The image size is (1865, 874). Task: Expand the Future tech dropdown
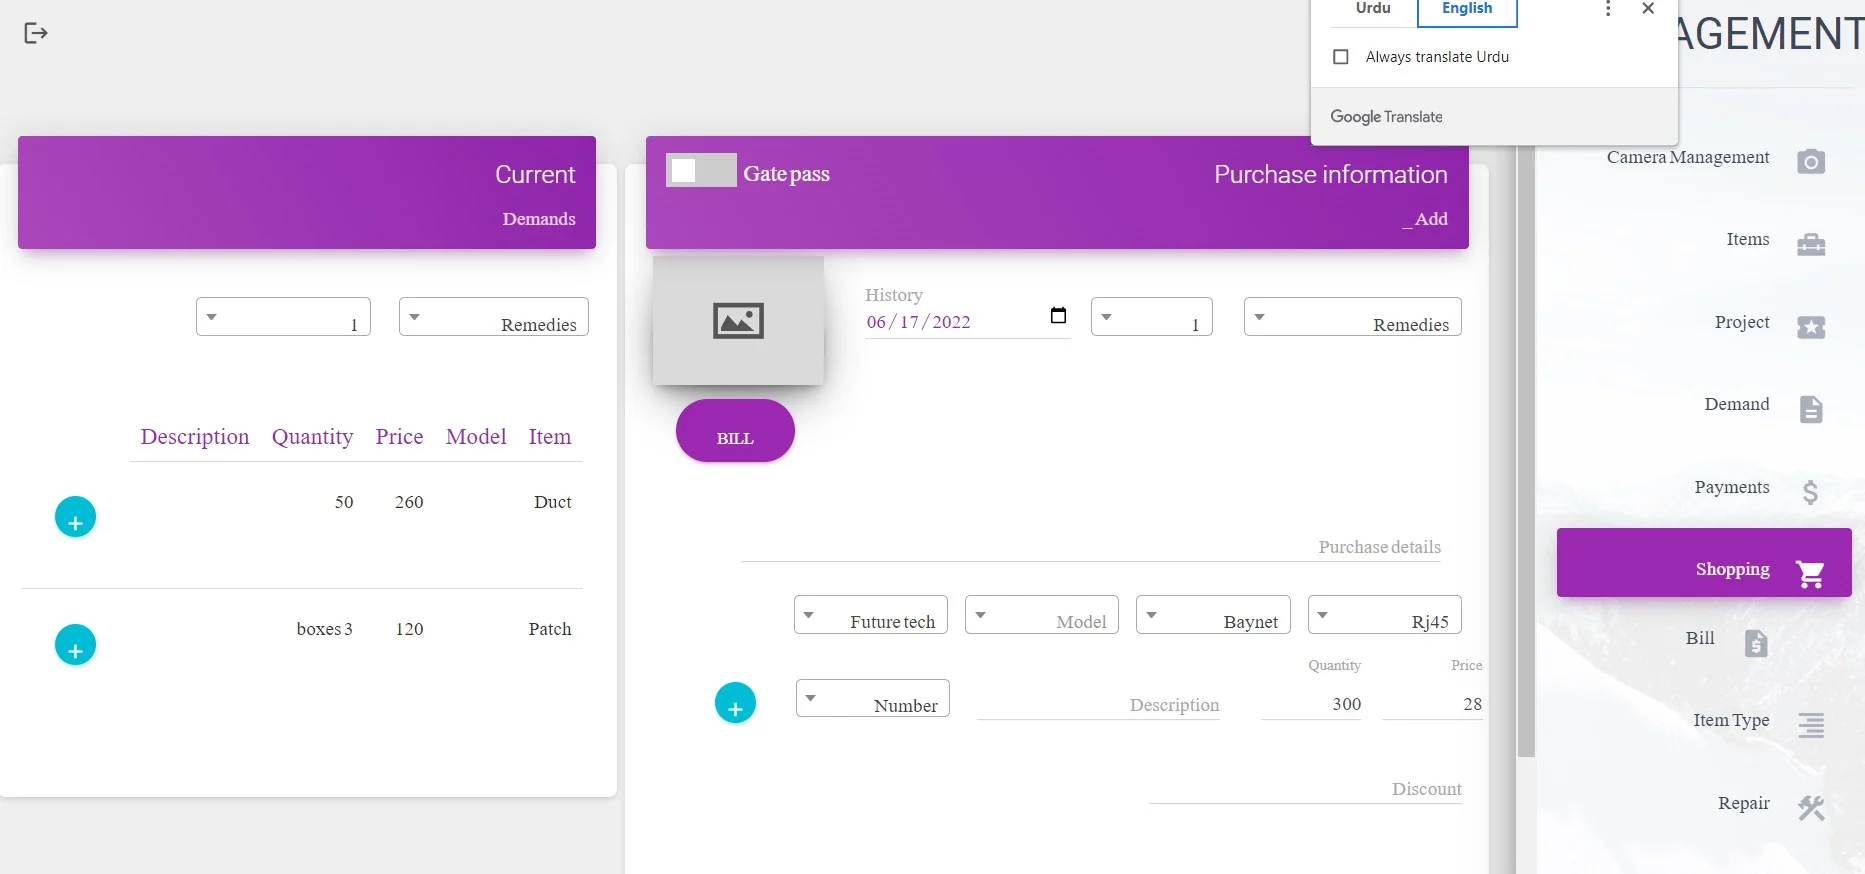pos(870,615)
